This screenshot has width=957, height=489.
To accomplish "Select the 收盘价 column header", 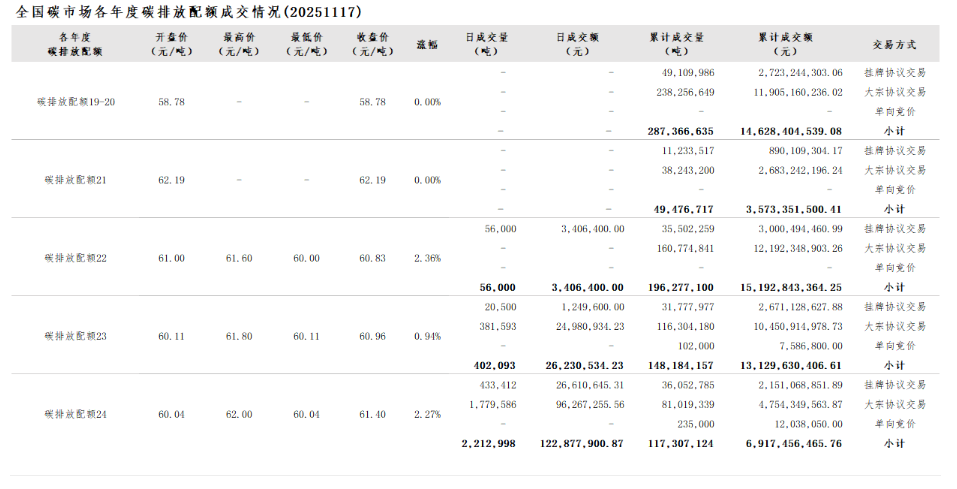I will tap(372, 44).
